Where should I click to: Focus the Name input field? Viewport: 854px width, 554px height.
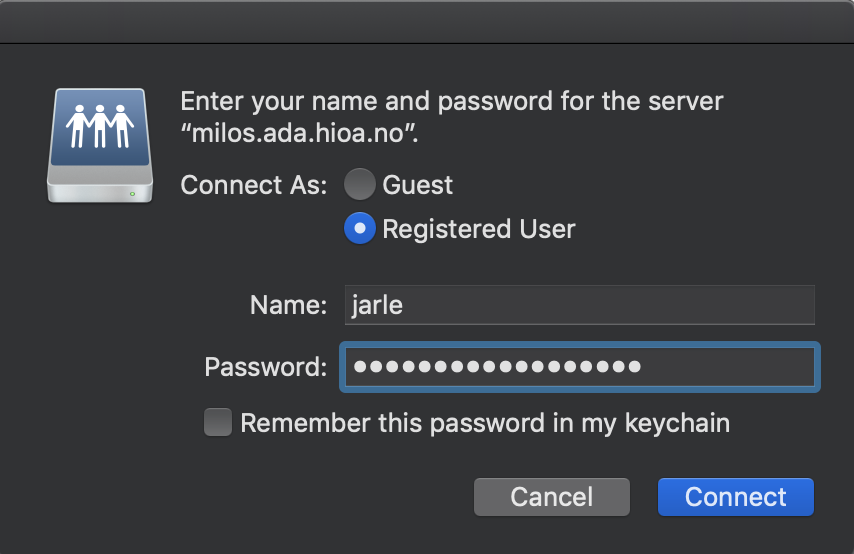pos(580,305)
